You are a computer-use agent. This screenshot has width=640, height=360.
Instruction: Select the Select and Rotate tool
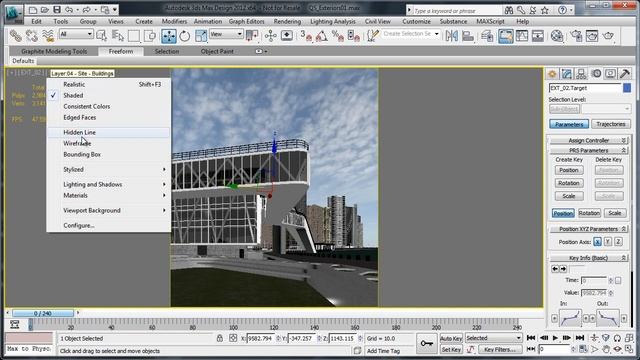pos(184,36)
